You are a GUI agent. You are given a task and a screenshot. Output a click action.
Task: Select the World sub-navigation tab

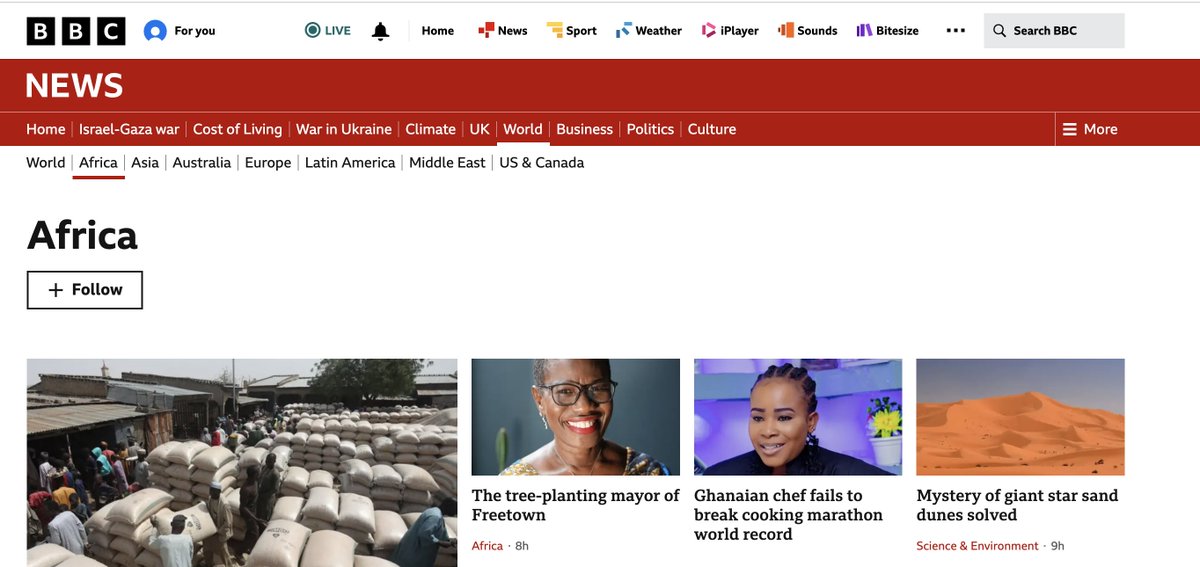click(x=46, y=162)
